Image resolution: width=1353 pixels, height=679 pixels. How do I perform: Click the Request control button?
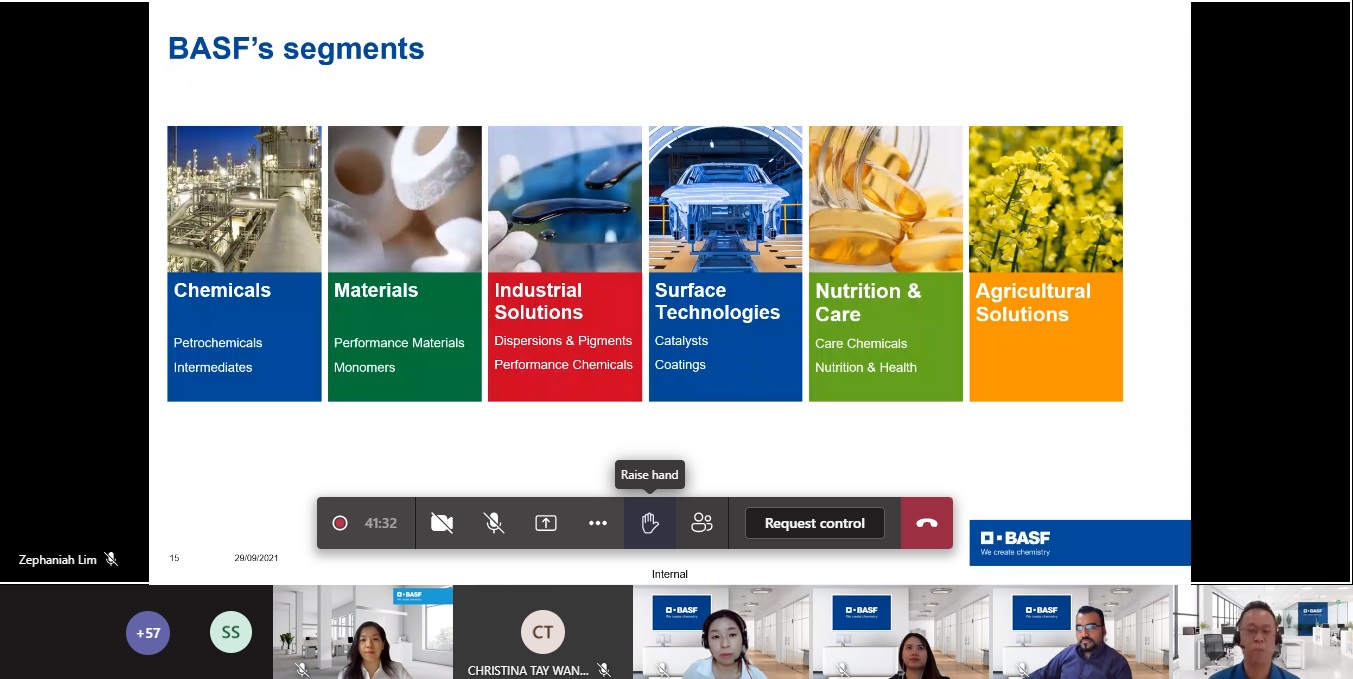pyautogui.click(x=815, y=523)
